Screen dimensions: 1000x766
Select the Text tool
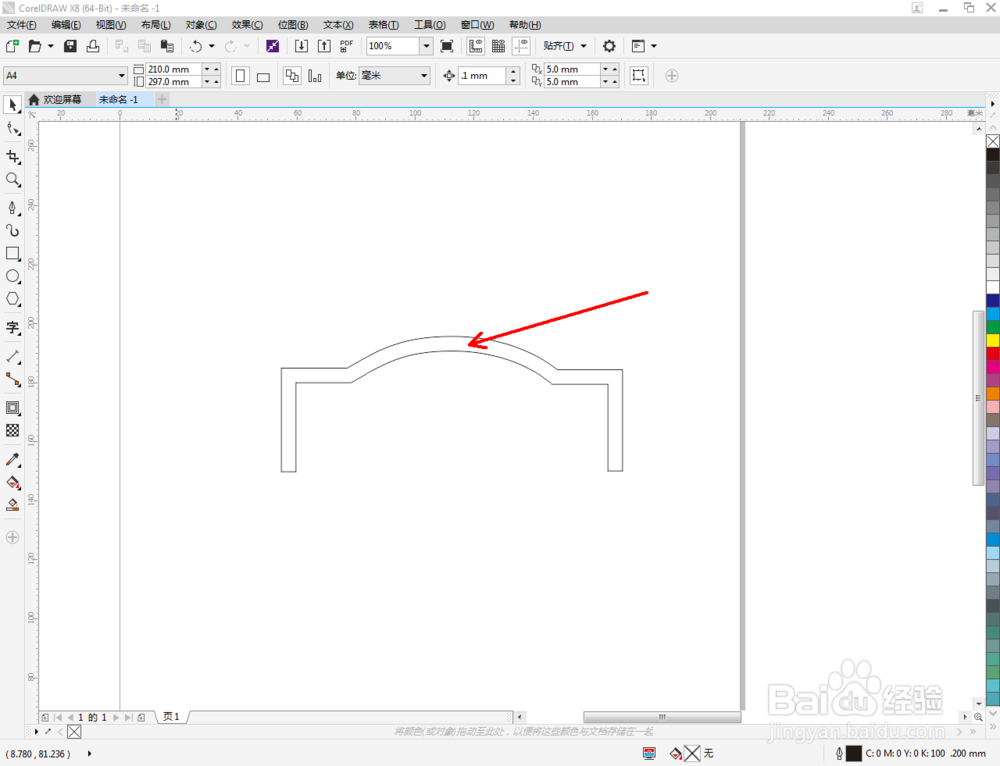(13, 328)
